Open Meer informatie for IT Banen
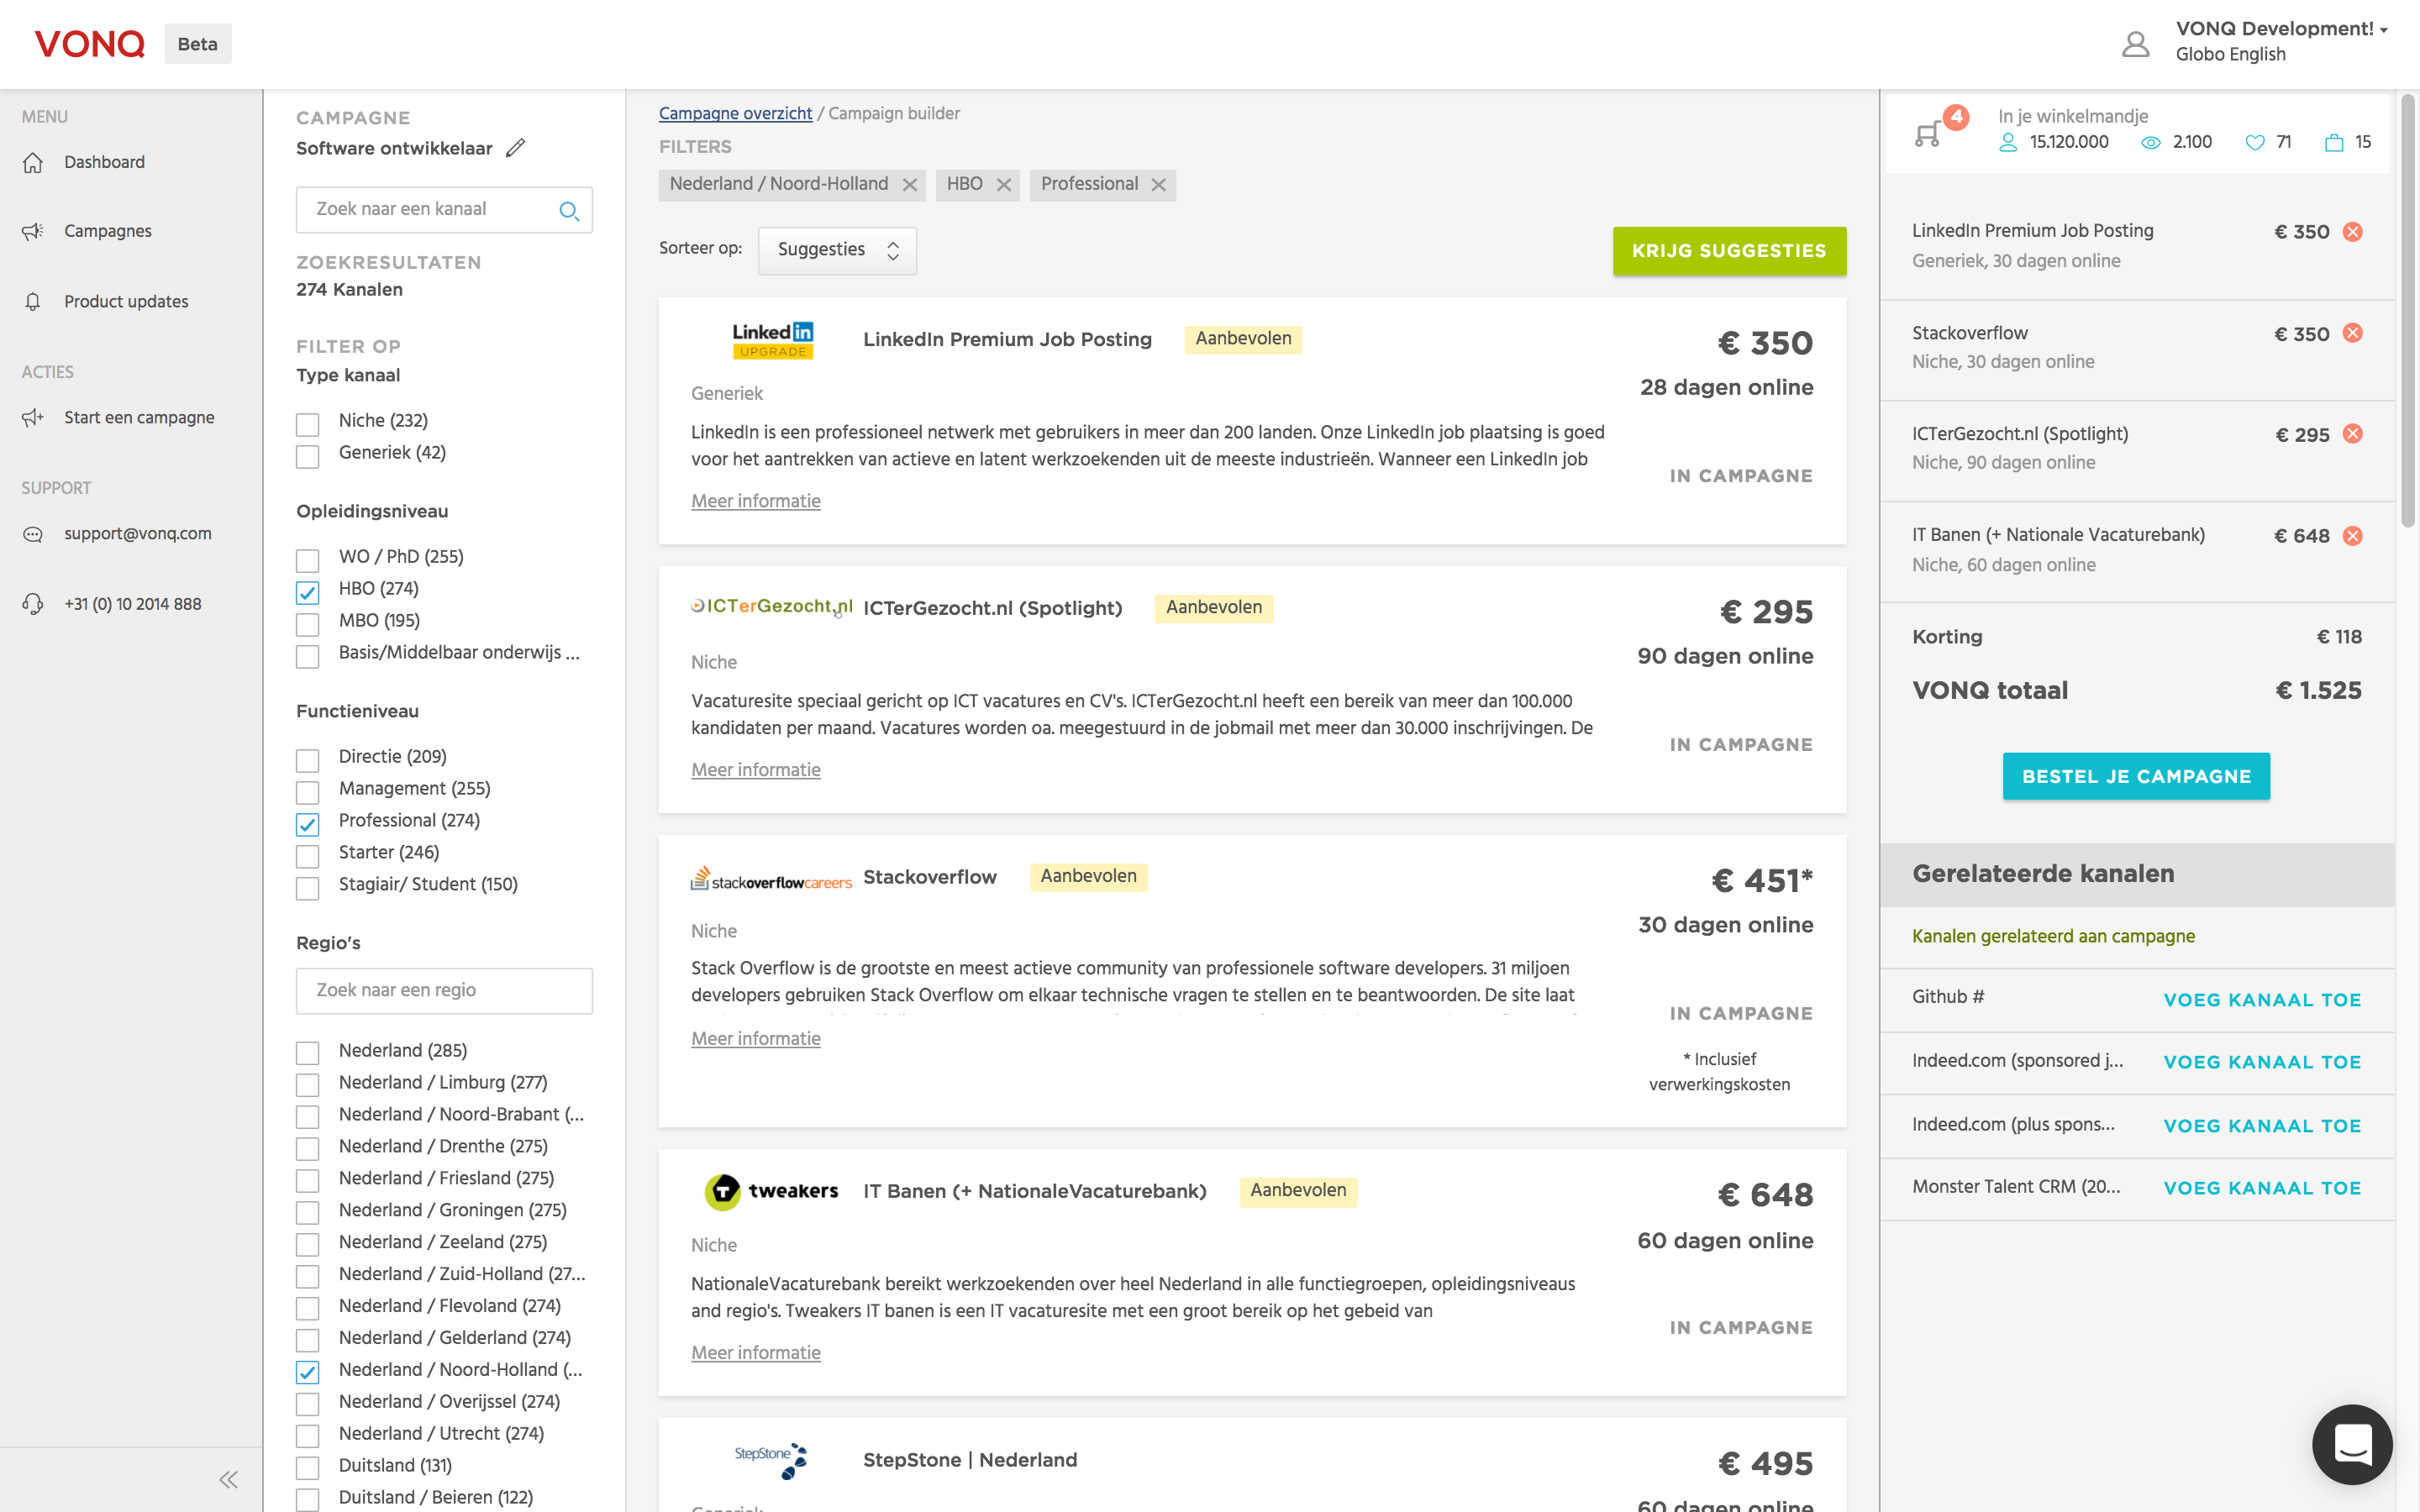This screenshot has width=2420, height=1512. point(755,1353)
